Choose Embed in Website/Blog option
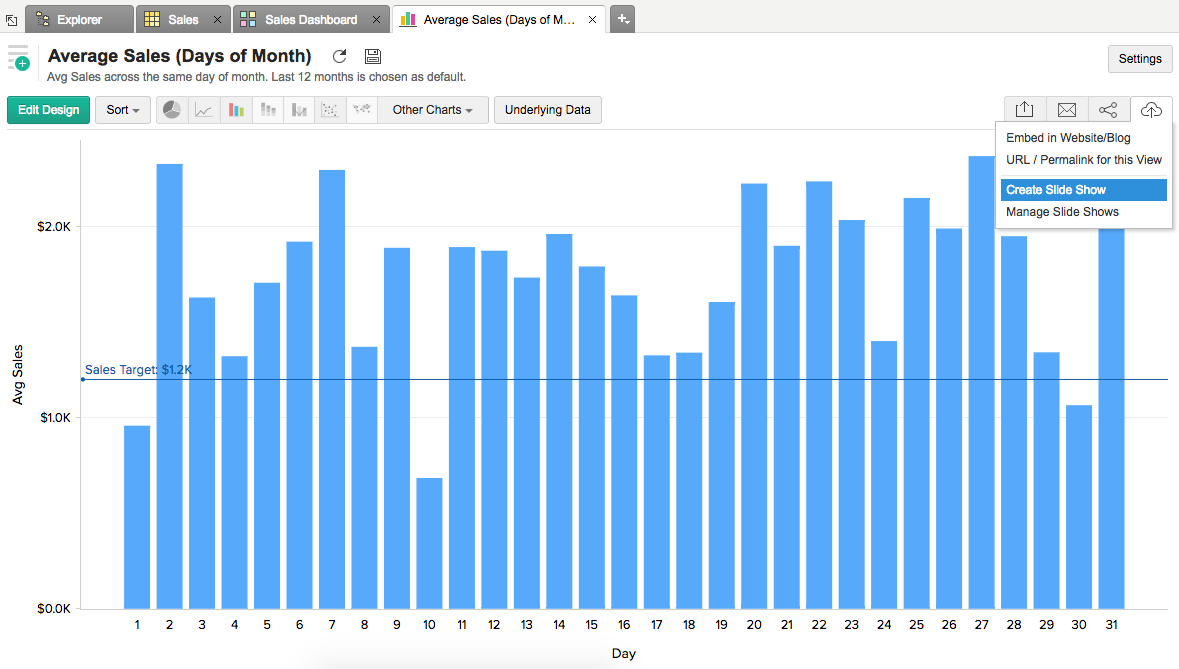The height and width of the screenshot is (669, 1179). (1068, 138)
